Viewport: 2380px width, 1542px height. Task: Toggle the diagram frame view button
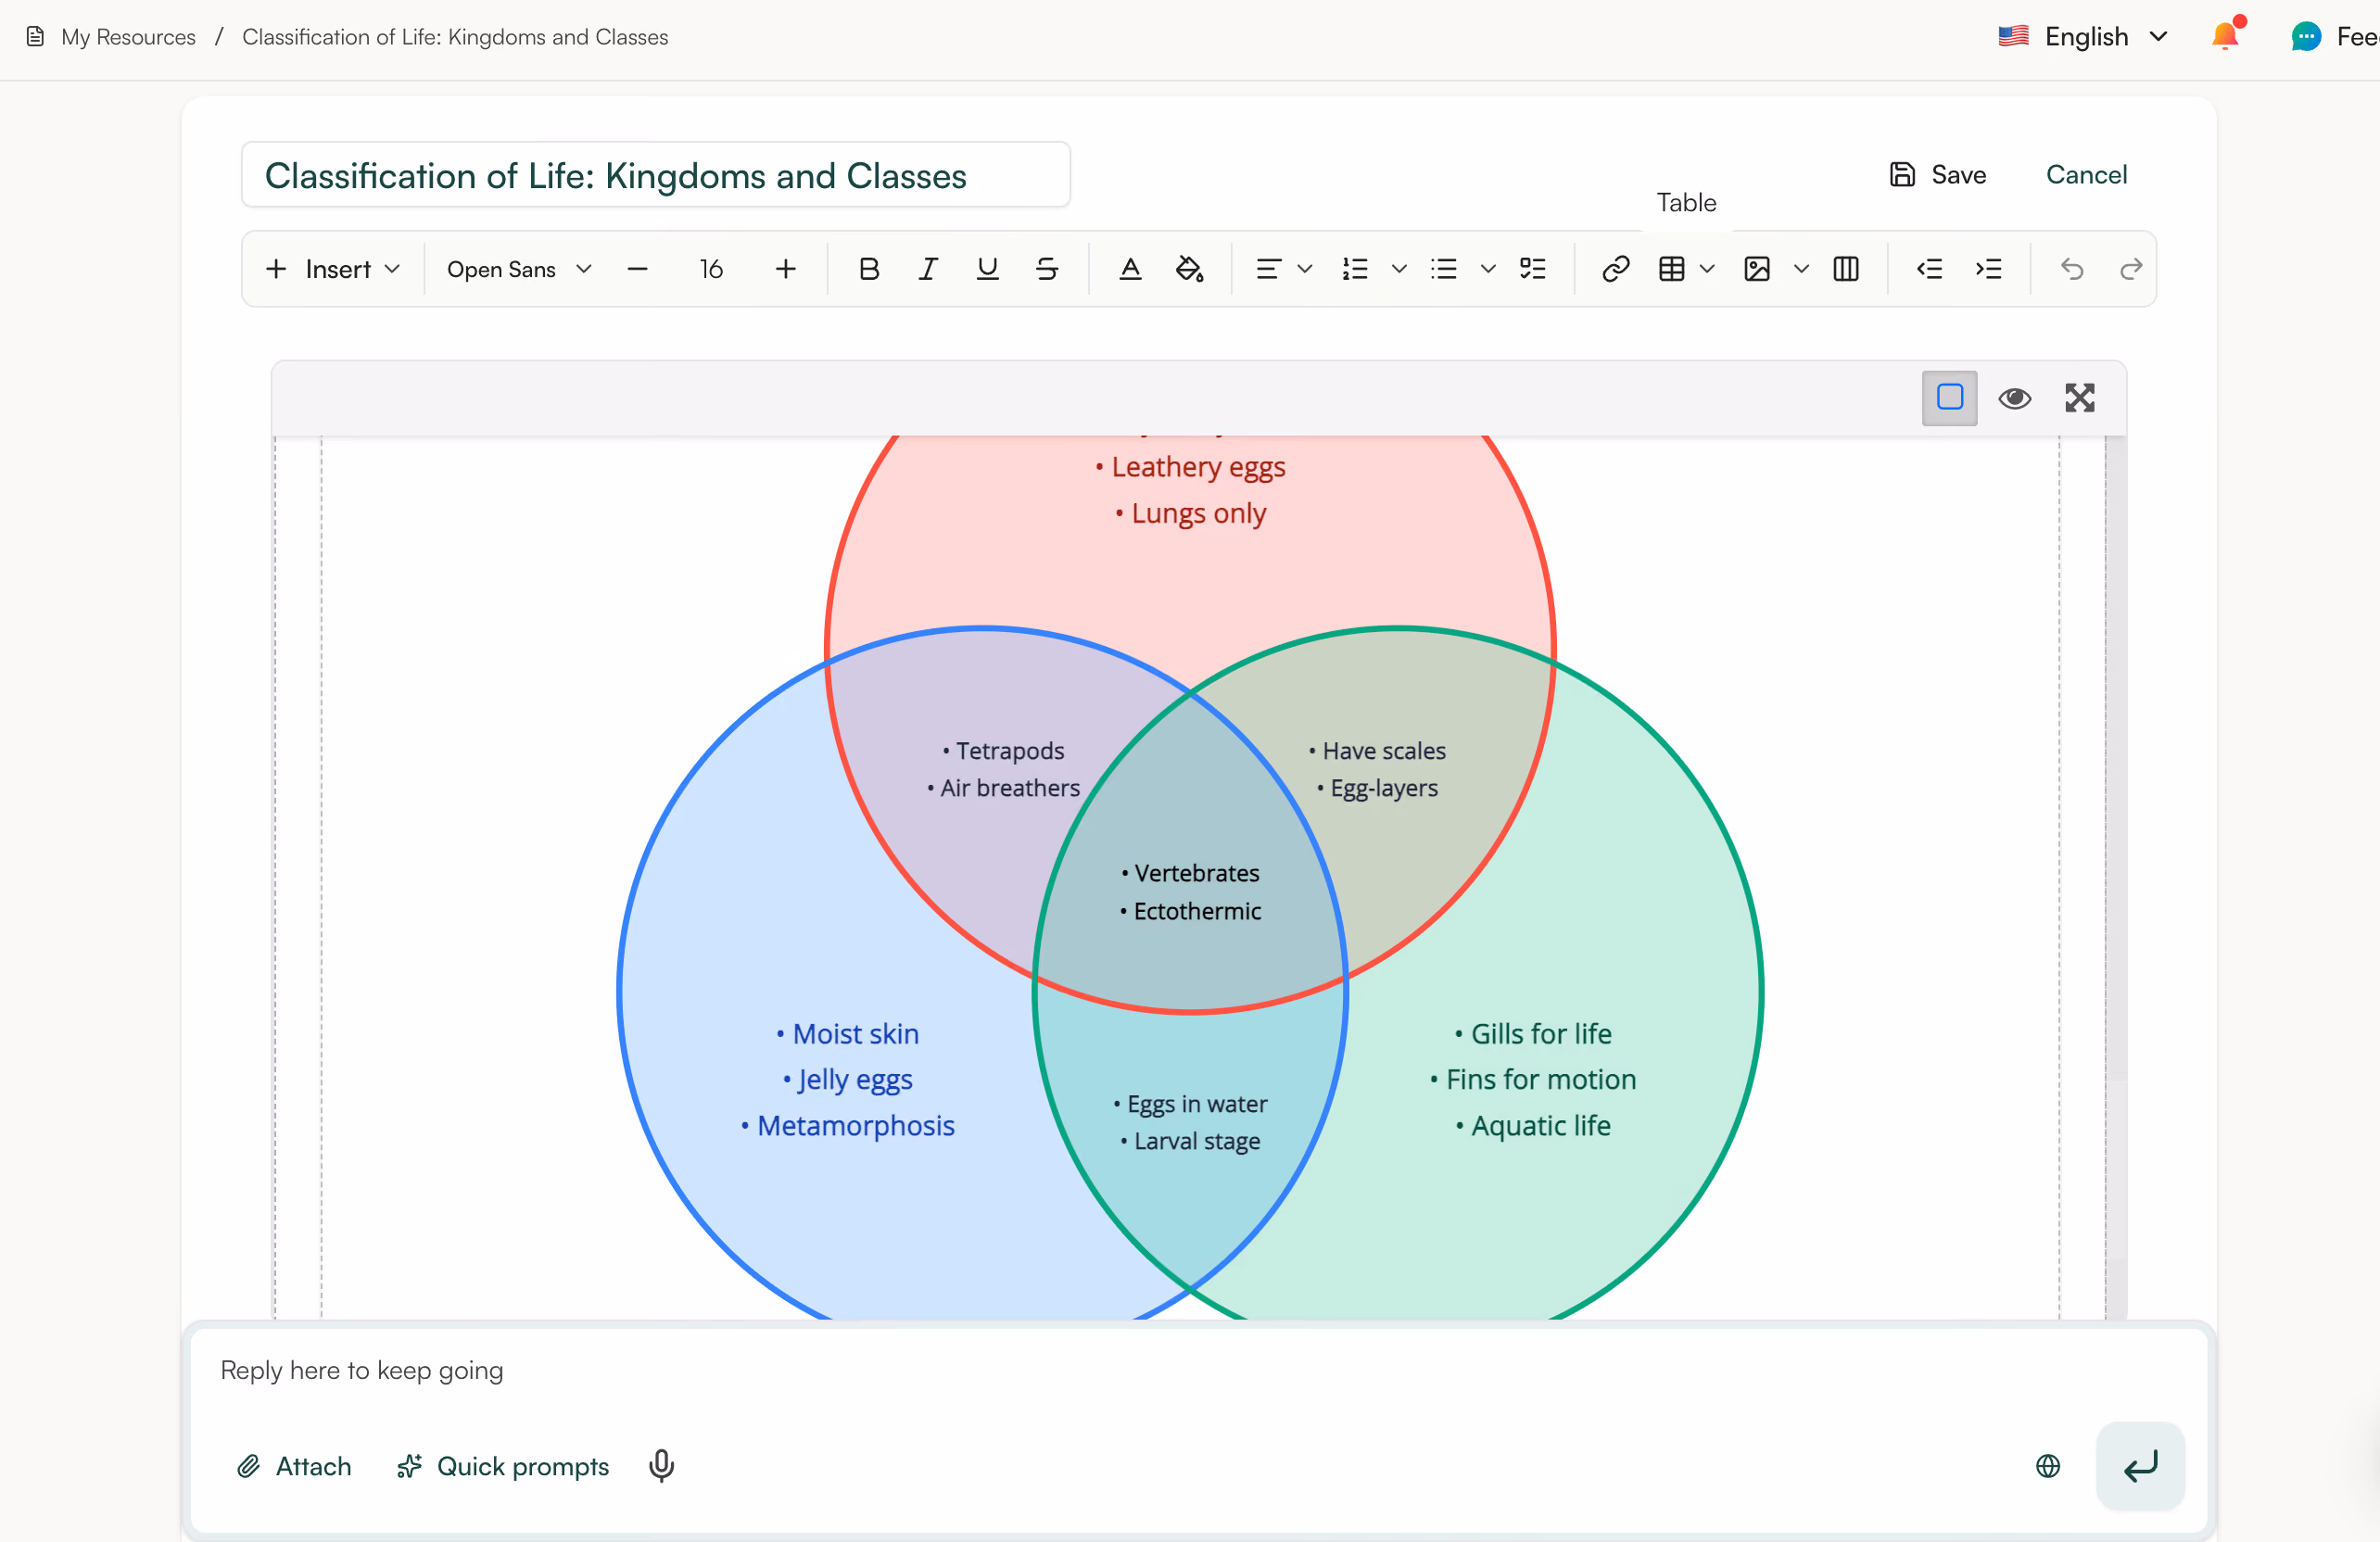(x=1949, y=398)
